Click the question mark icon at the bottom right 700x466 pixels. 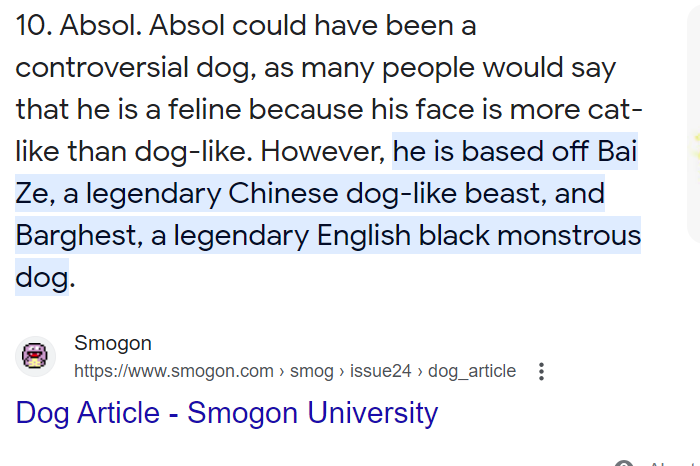point(625,464)
